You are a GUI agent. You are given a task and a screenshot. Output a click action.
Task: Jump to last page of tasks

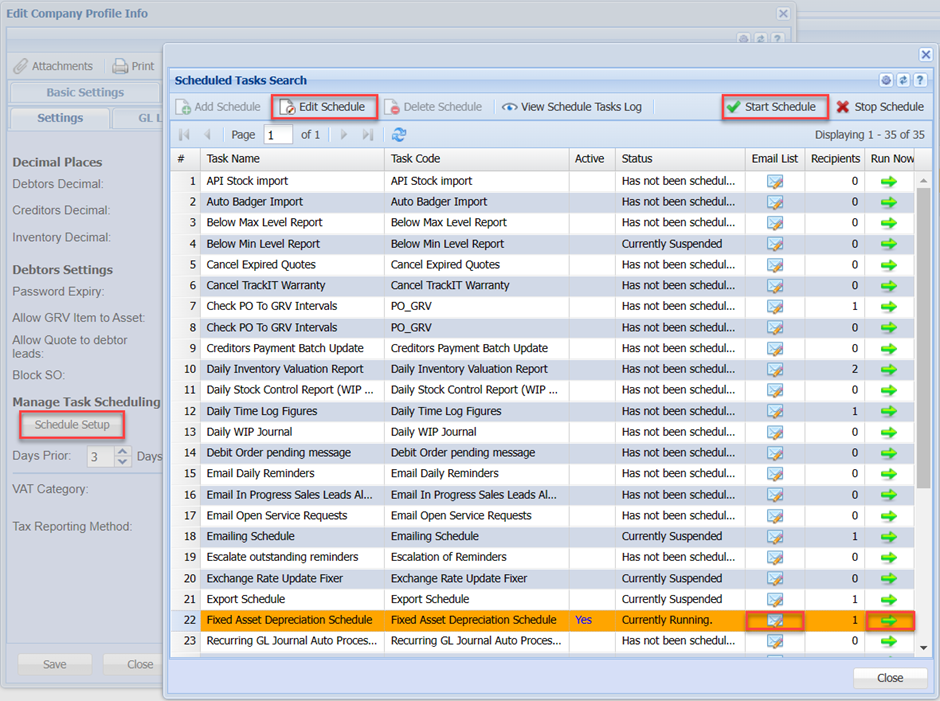click(x=368, y=135)
